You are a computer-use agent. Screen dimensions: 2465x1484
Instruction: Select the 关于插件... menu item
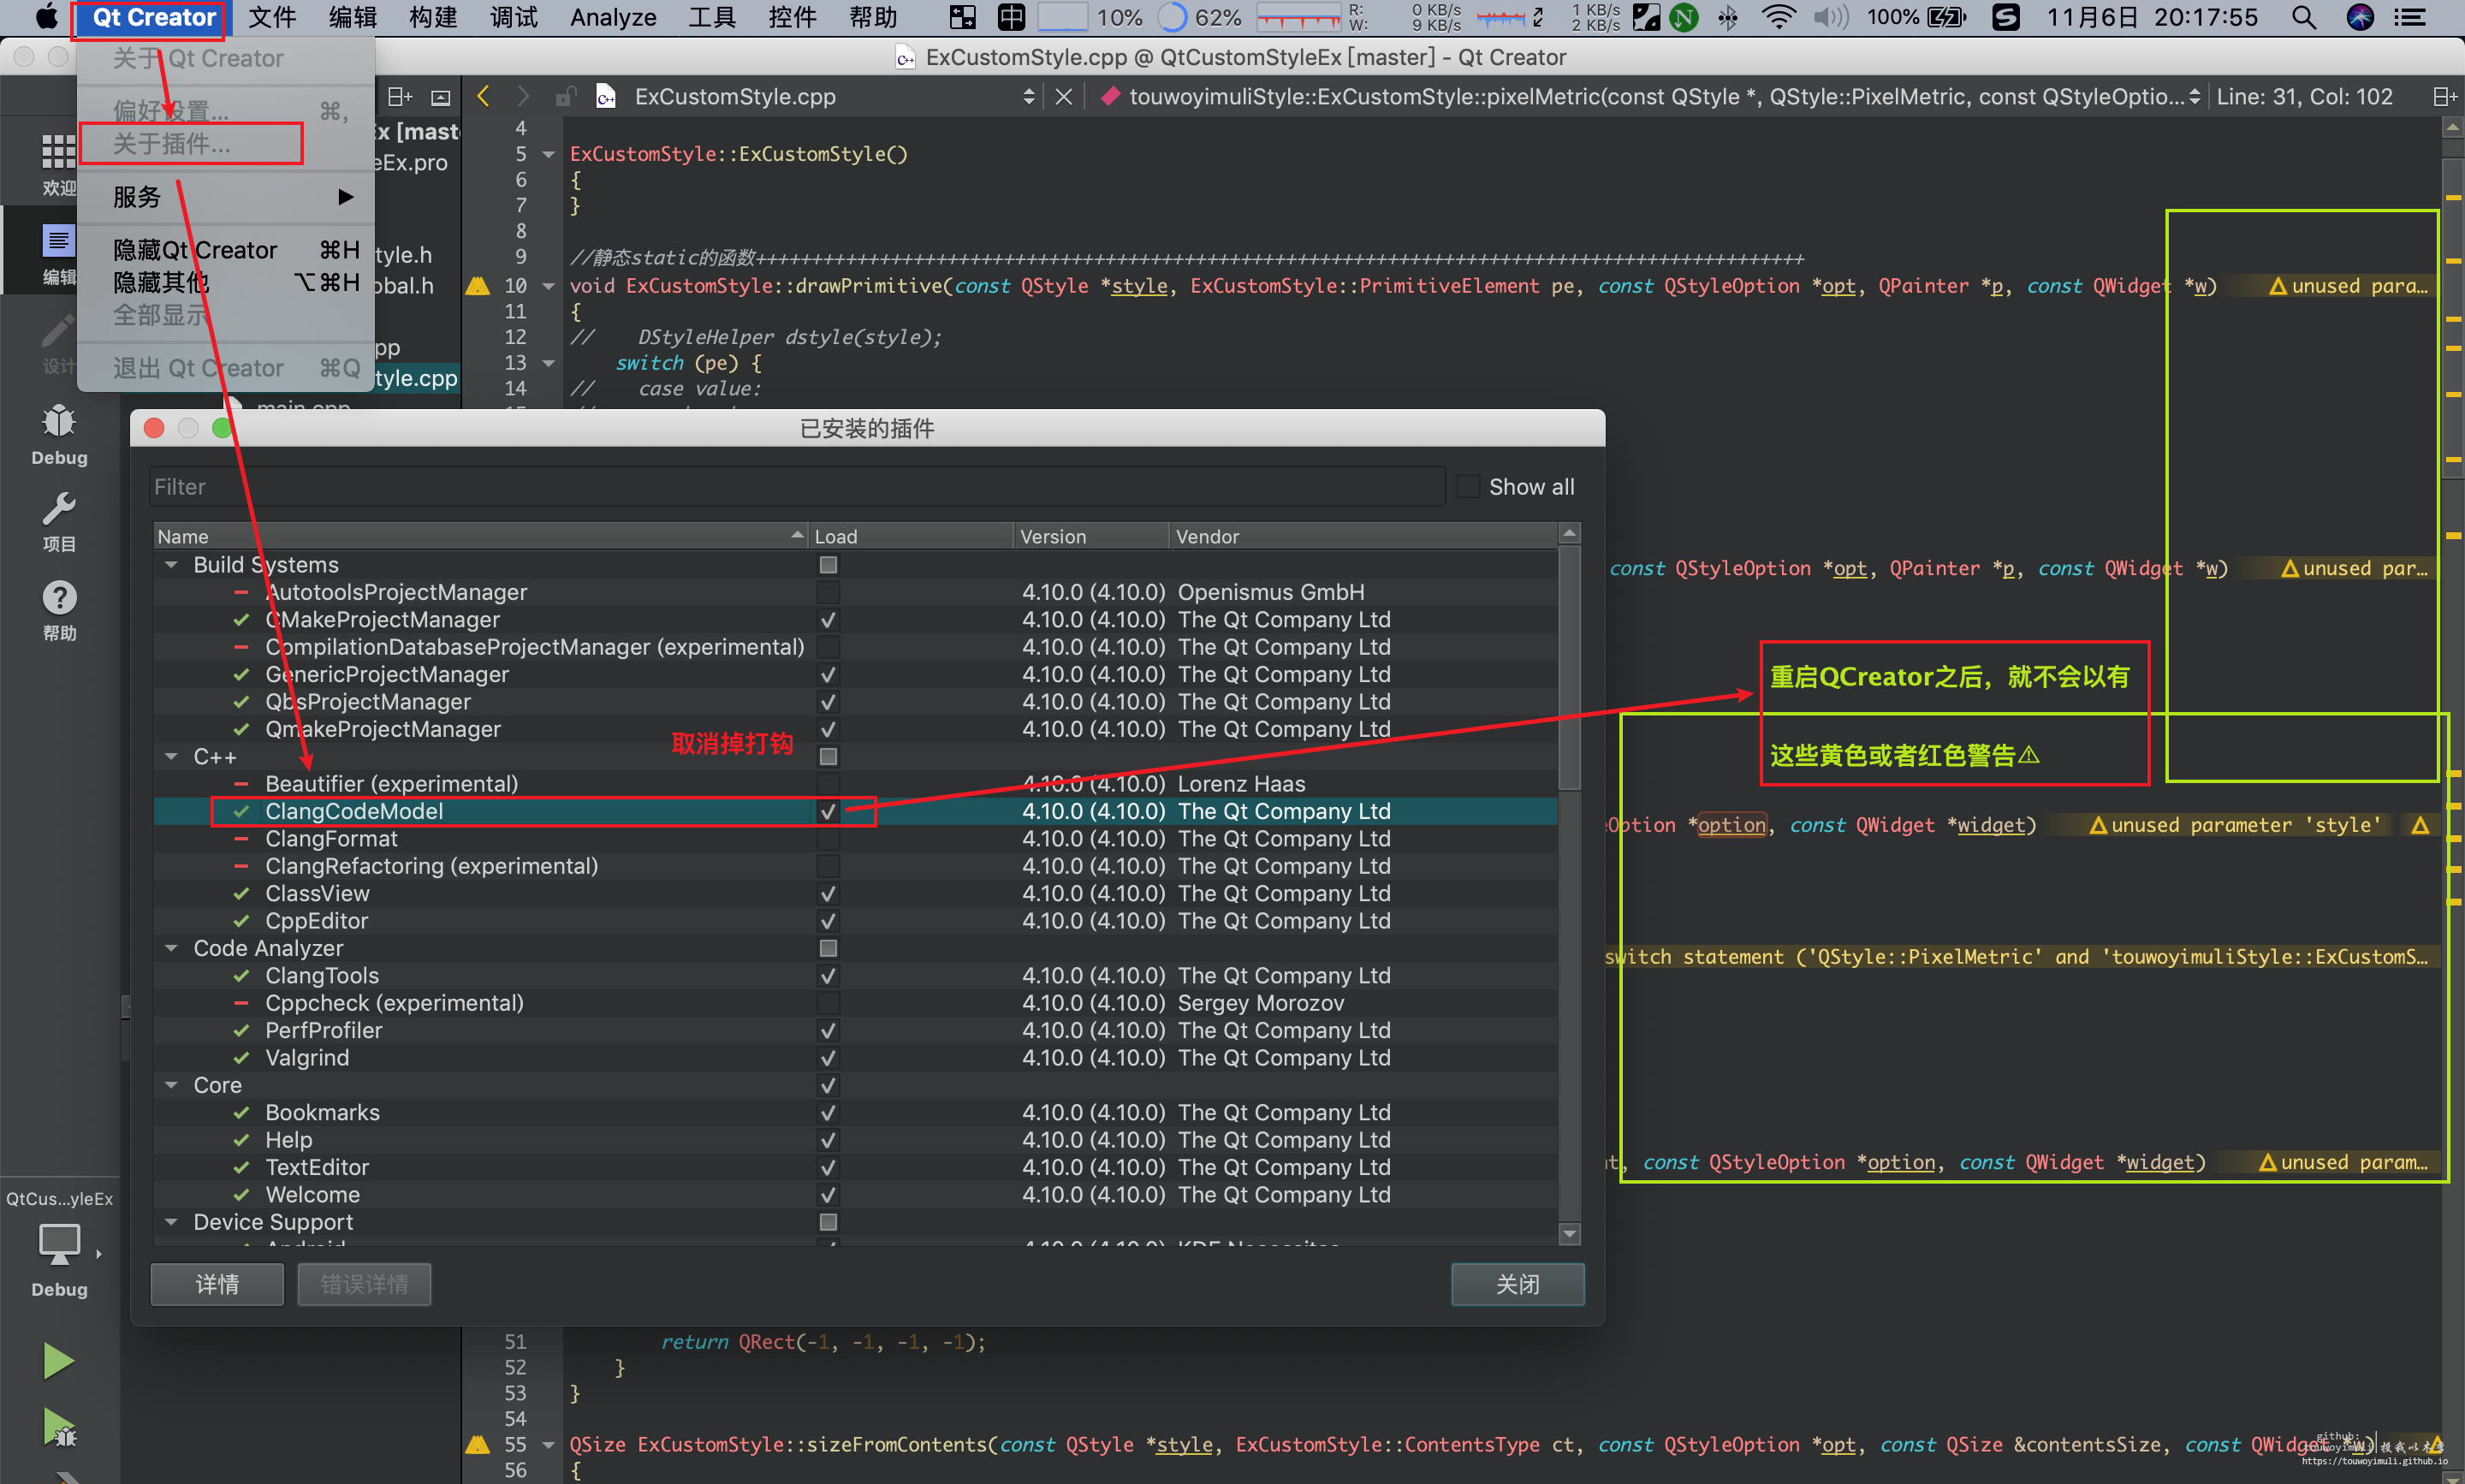(172, 144)
